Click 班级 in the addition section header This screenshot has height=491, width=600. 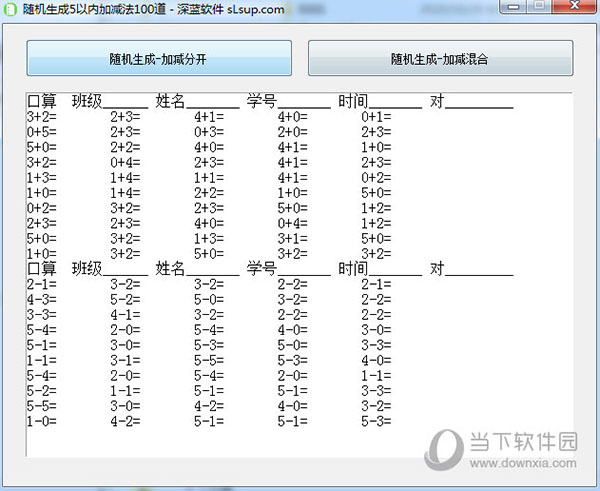(87, 101)
